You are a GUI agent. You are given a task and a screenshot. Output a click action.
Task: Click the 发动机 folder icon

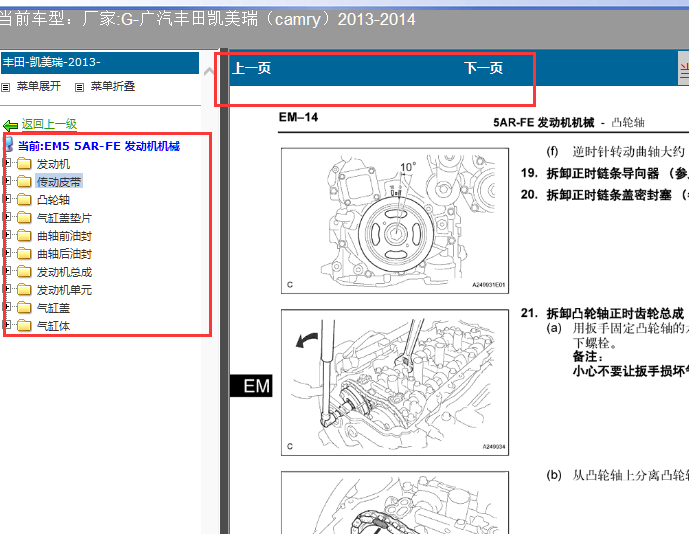coord(24,164)
